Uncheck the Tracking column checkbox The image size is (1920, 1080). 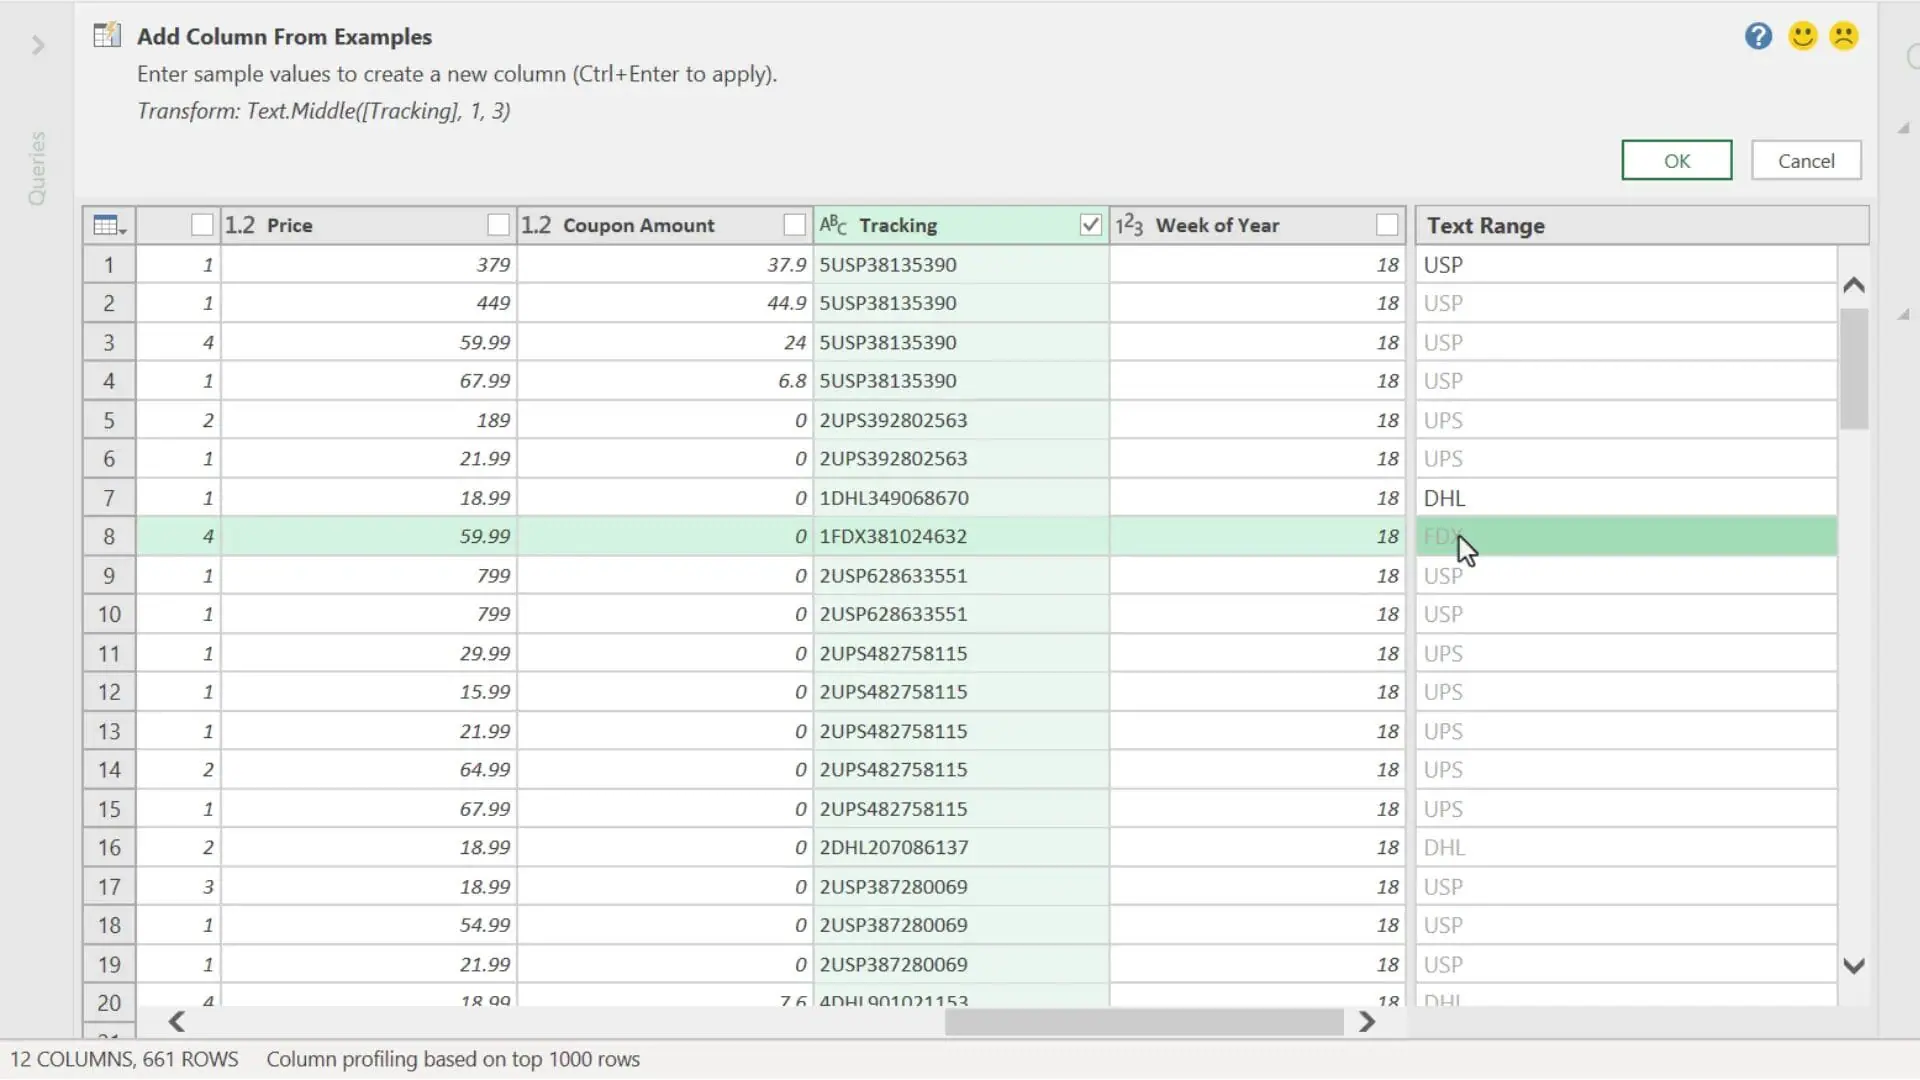click(1089, 225)
